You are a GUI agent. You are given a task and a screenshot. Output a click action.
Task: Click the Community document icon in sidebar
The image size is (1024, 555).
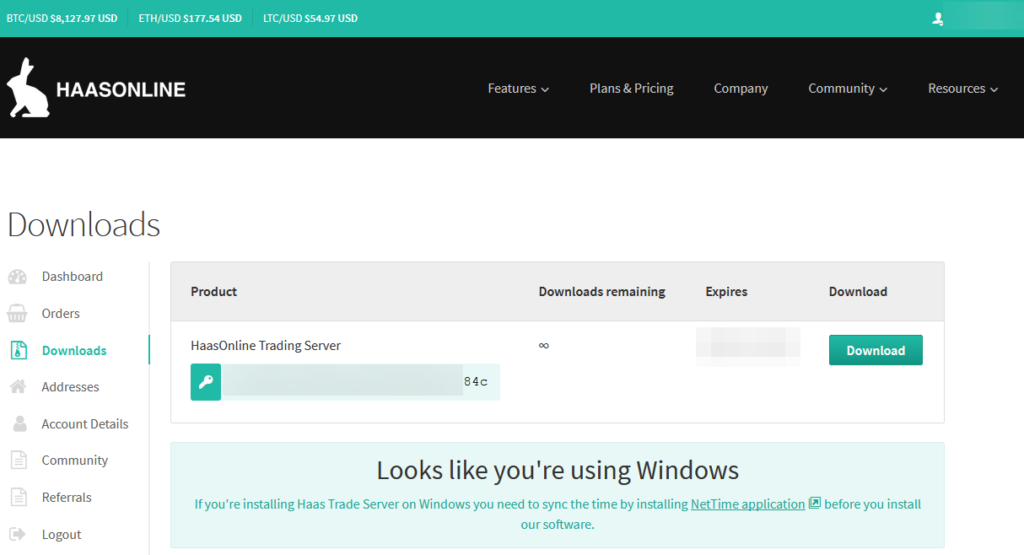(19, 460)
